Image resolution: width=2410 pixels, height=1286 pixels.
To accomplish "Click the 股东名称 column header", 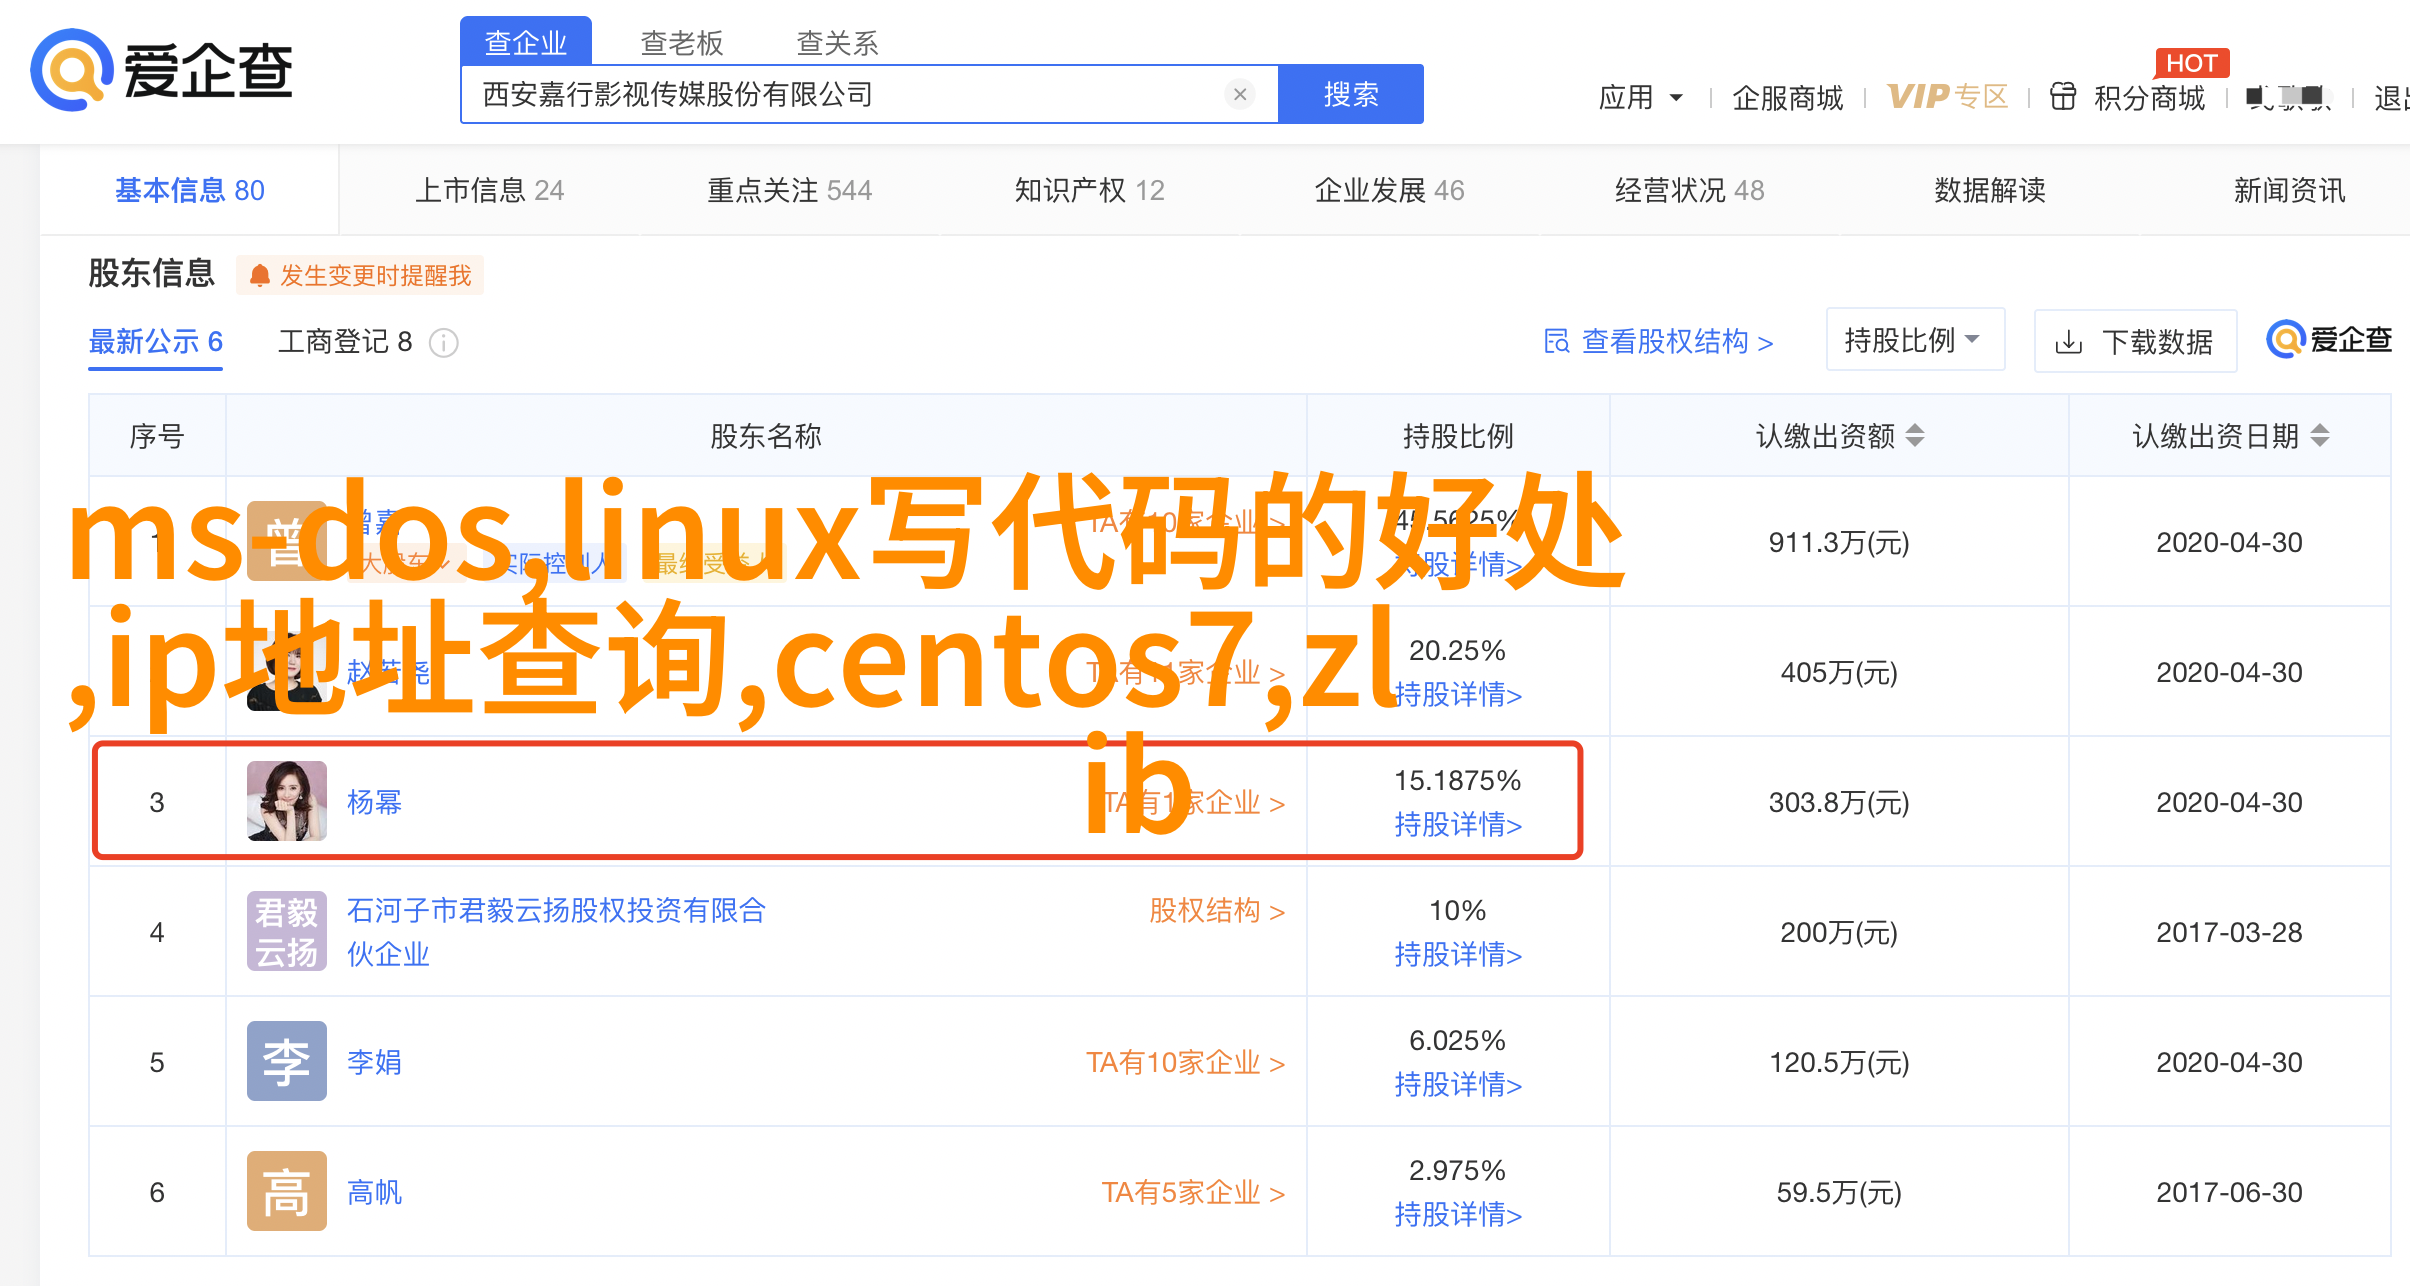I will (766, 436).
